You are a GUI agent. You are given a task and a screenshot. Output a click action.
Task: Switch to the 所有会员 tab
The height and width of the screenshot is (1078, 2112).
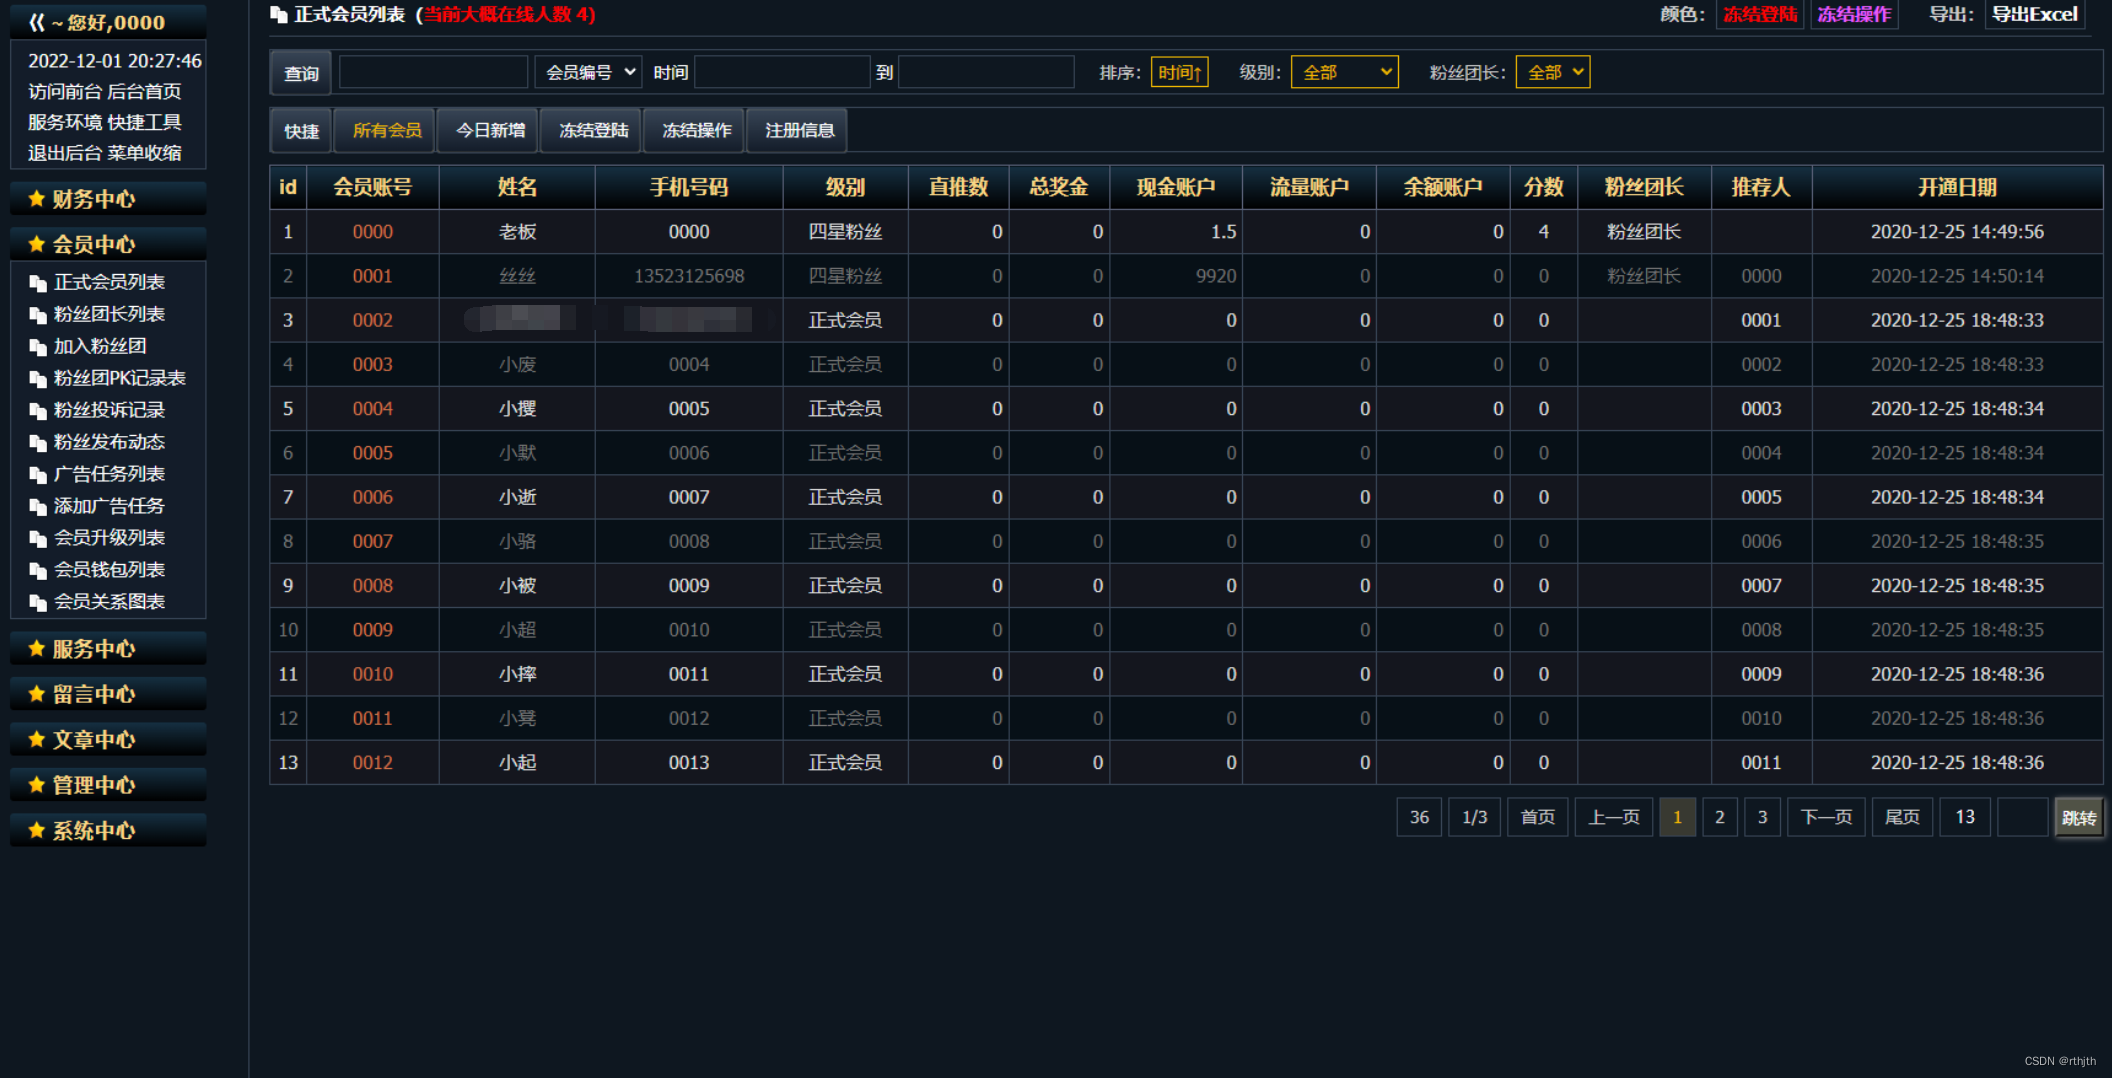386,130
